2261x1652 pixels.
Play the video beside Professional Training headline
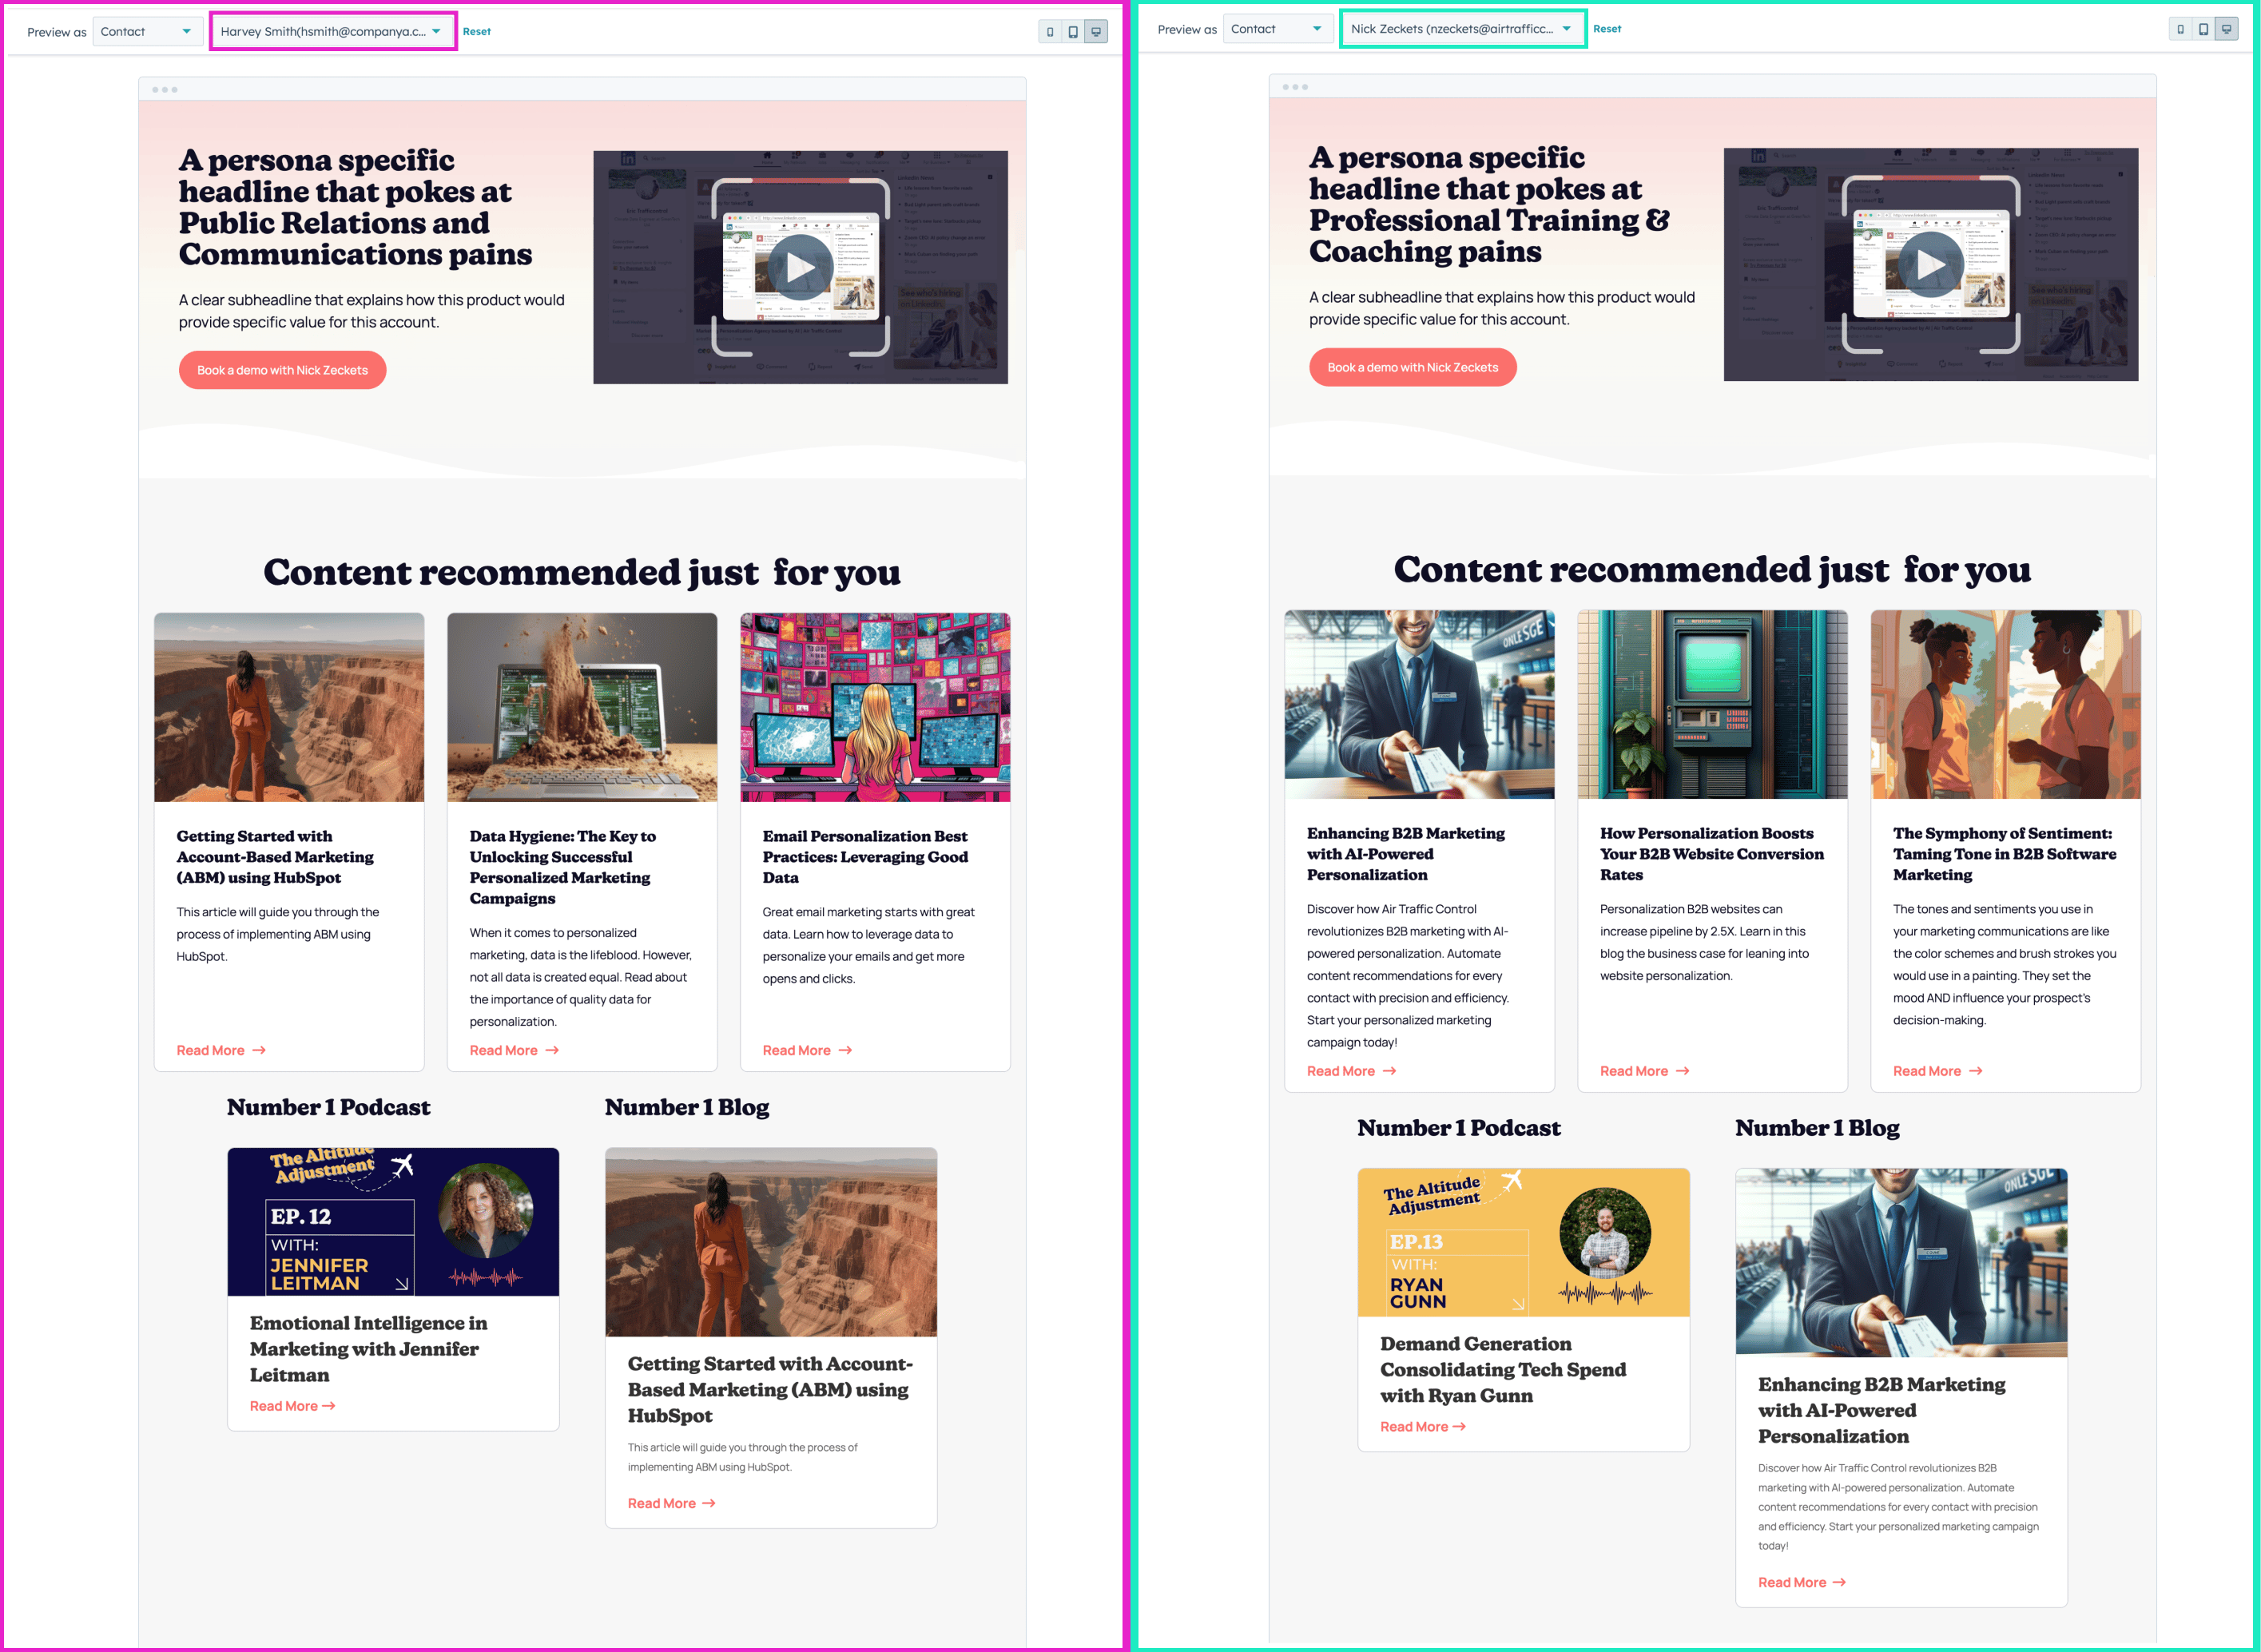[1930, 264]
